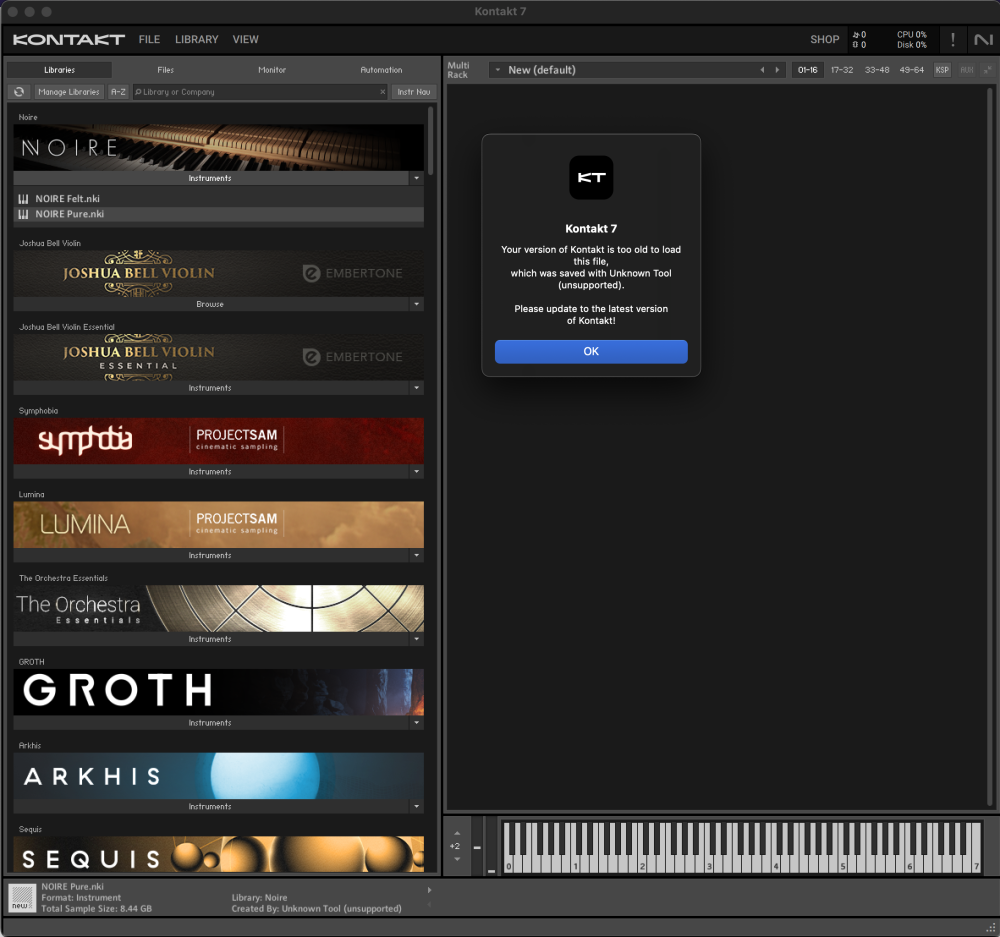Shift keyboard octave up arrow
The width and height of the screenshot is (1000, 937).
pyautogui.click(x=457, y=833)
